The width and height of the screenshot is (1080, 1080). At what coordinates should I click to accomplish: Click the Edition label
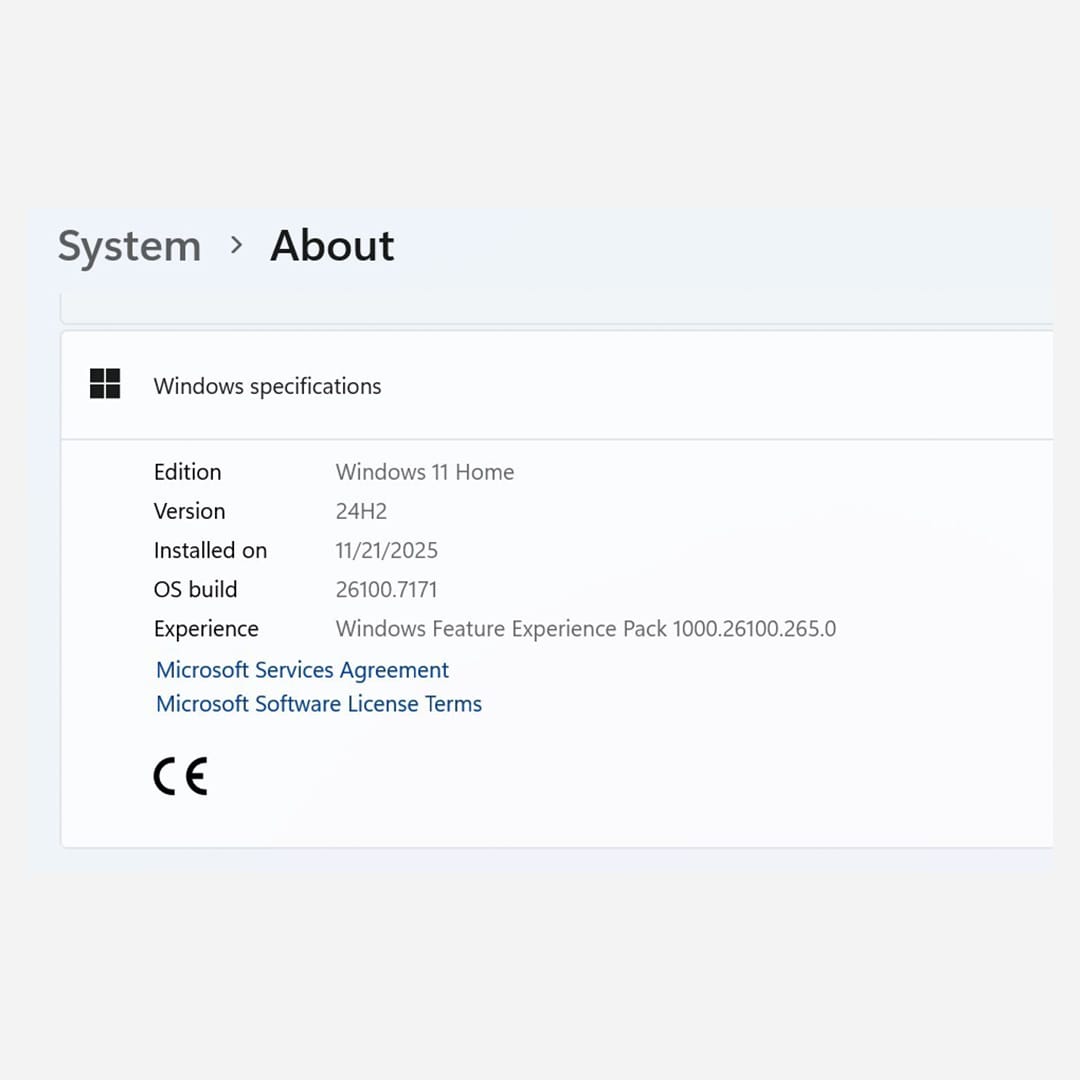[187, 472]
